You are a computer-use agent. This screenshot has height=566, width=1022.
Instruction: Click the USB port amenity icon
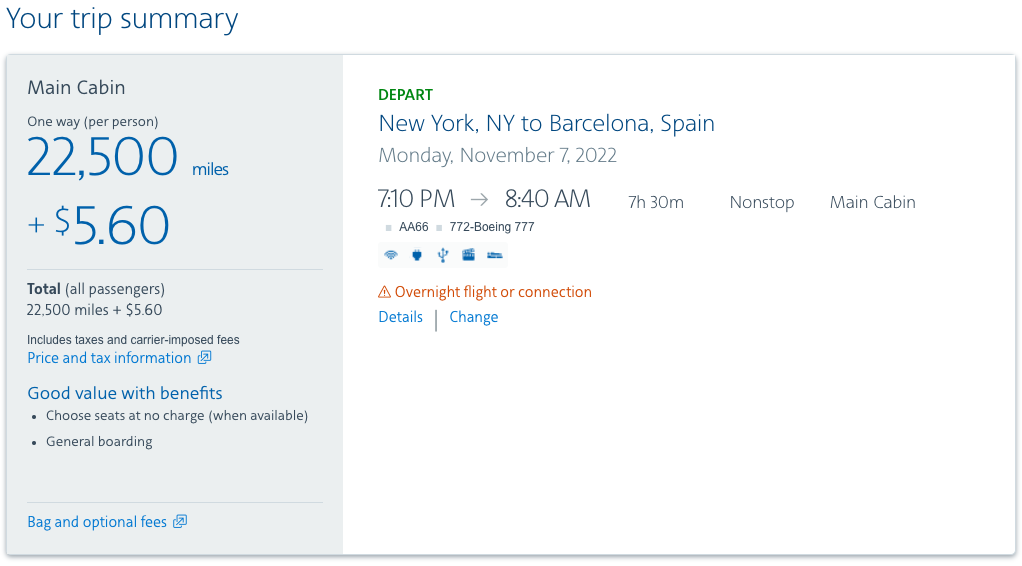443,255
